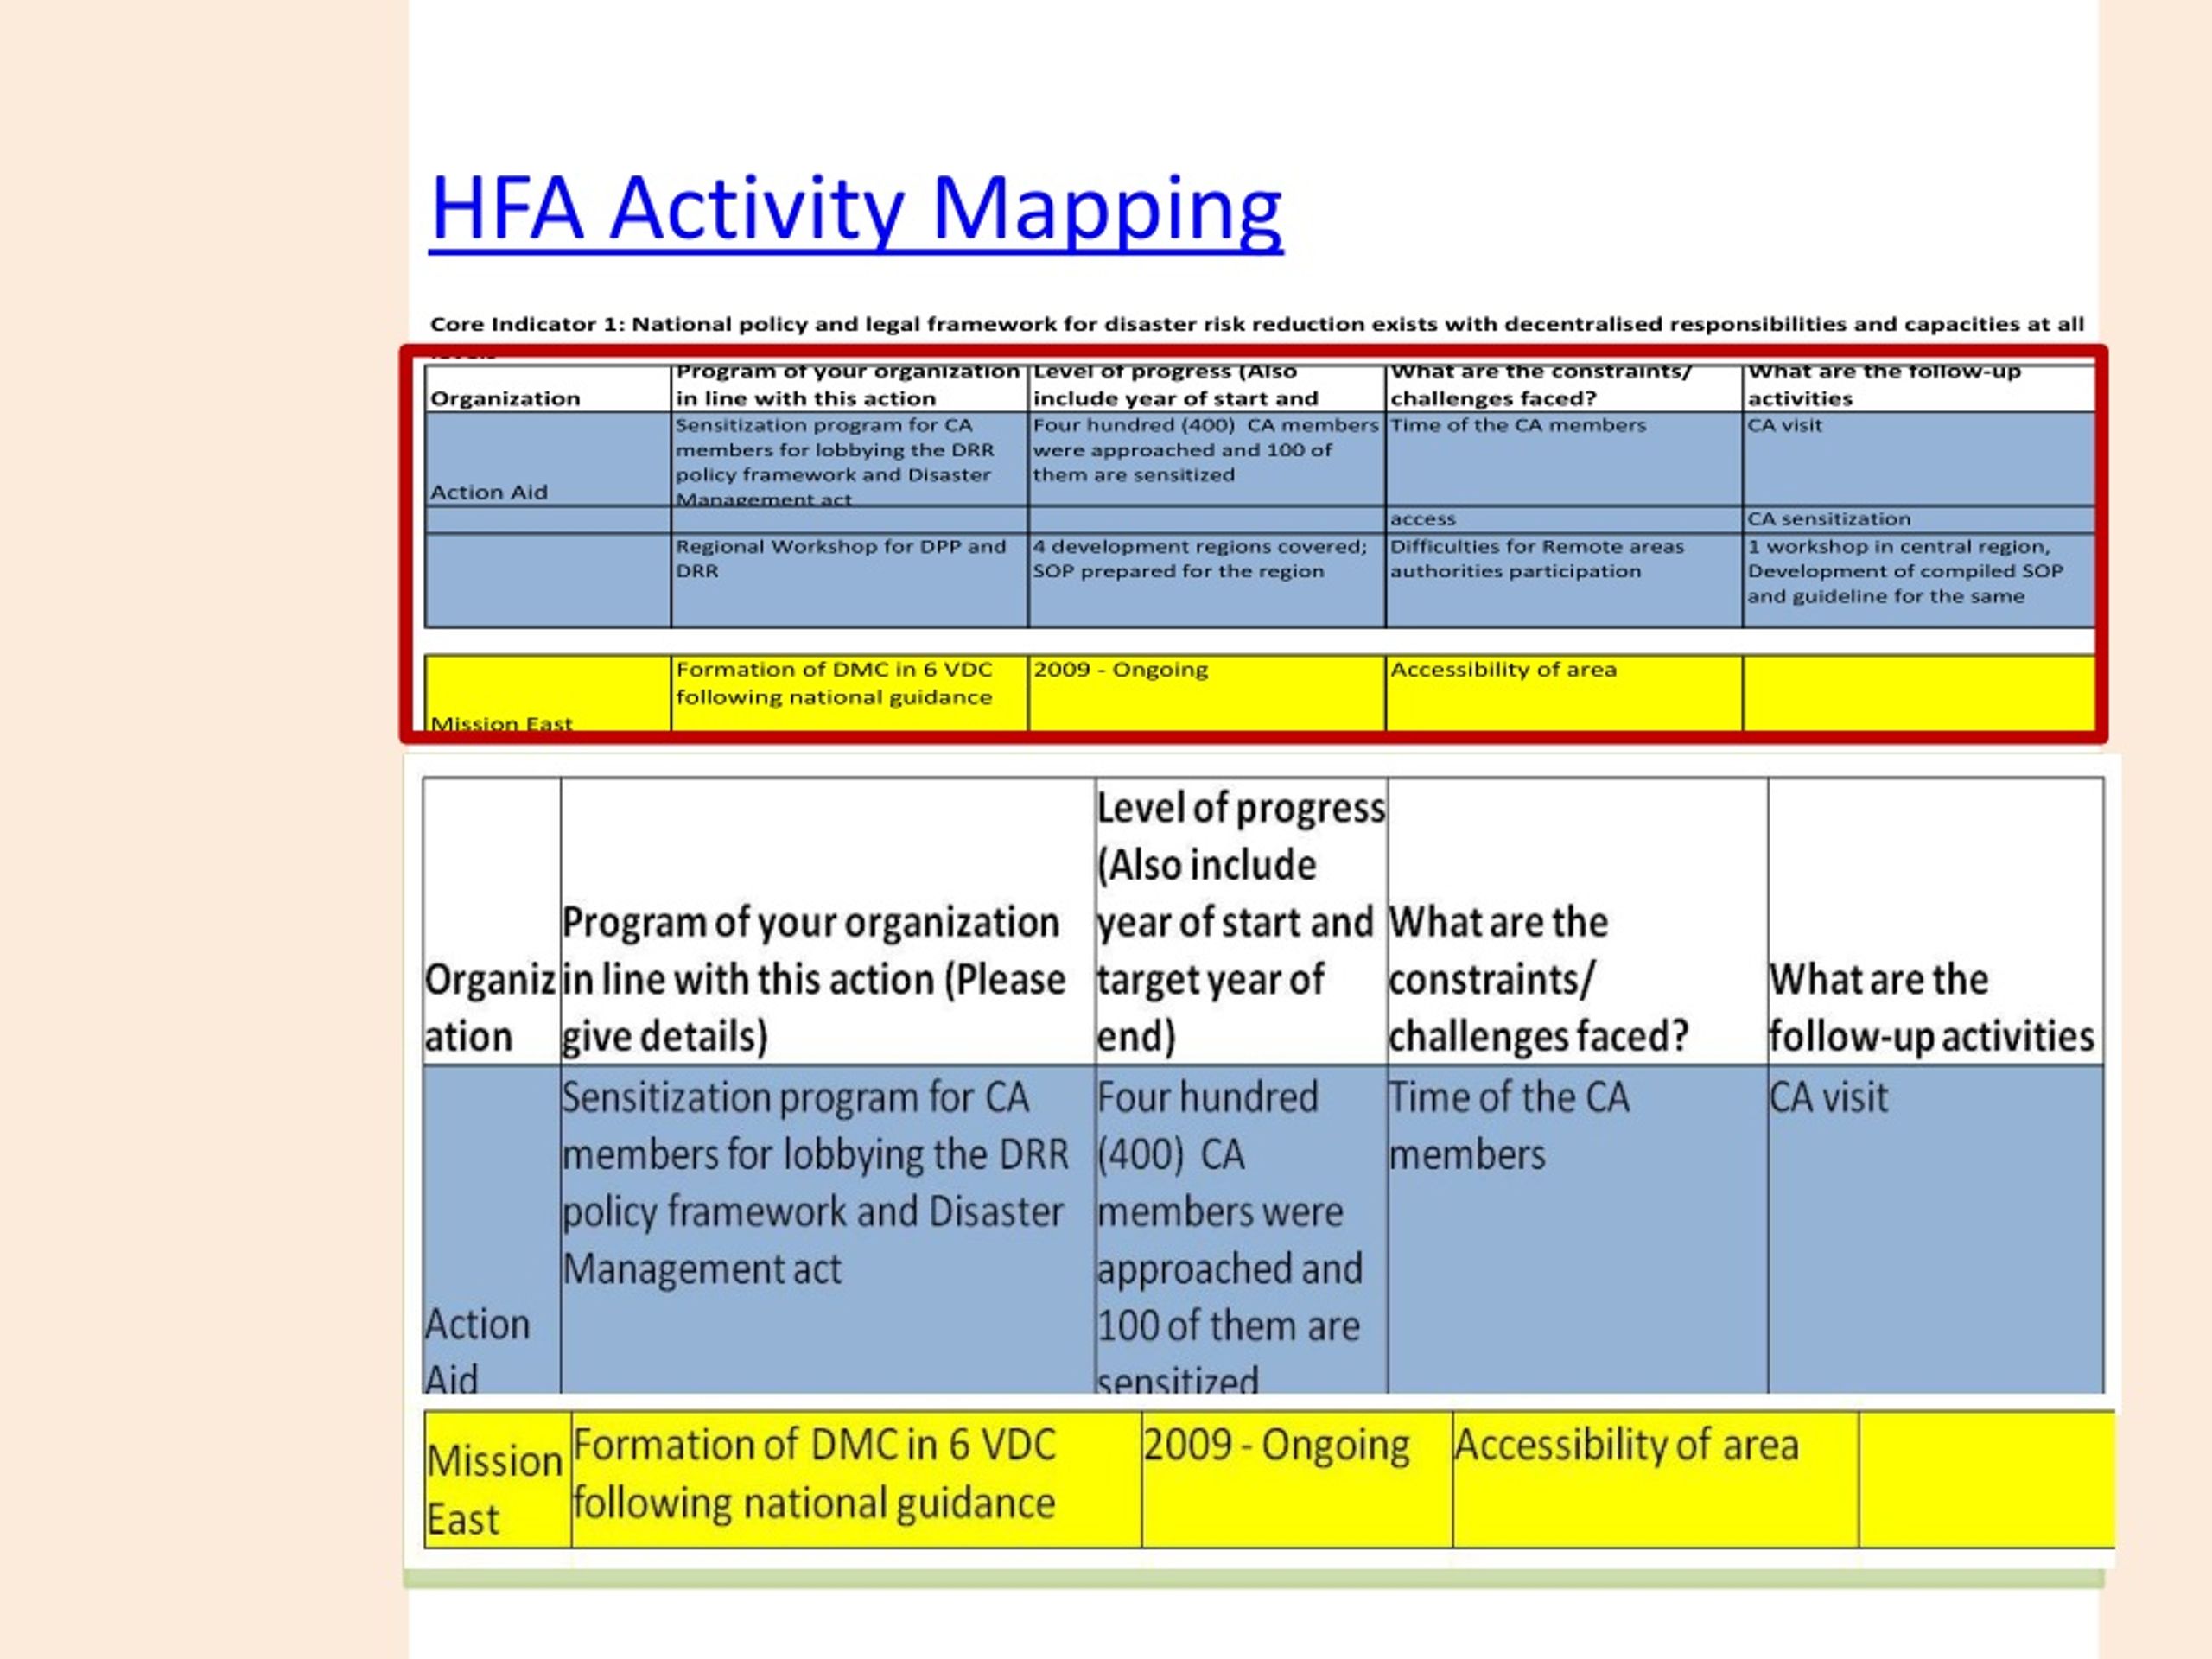This screenshot has height=1659, width=2212.
Task: Click small 'Program of your organization' header
Action: [849, 389]
